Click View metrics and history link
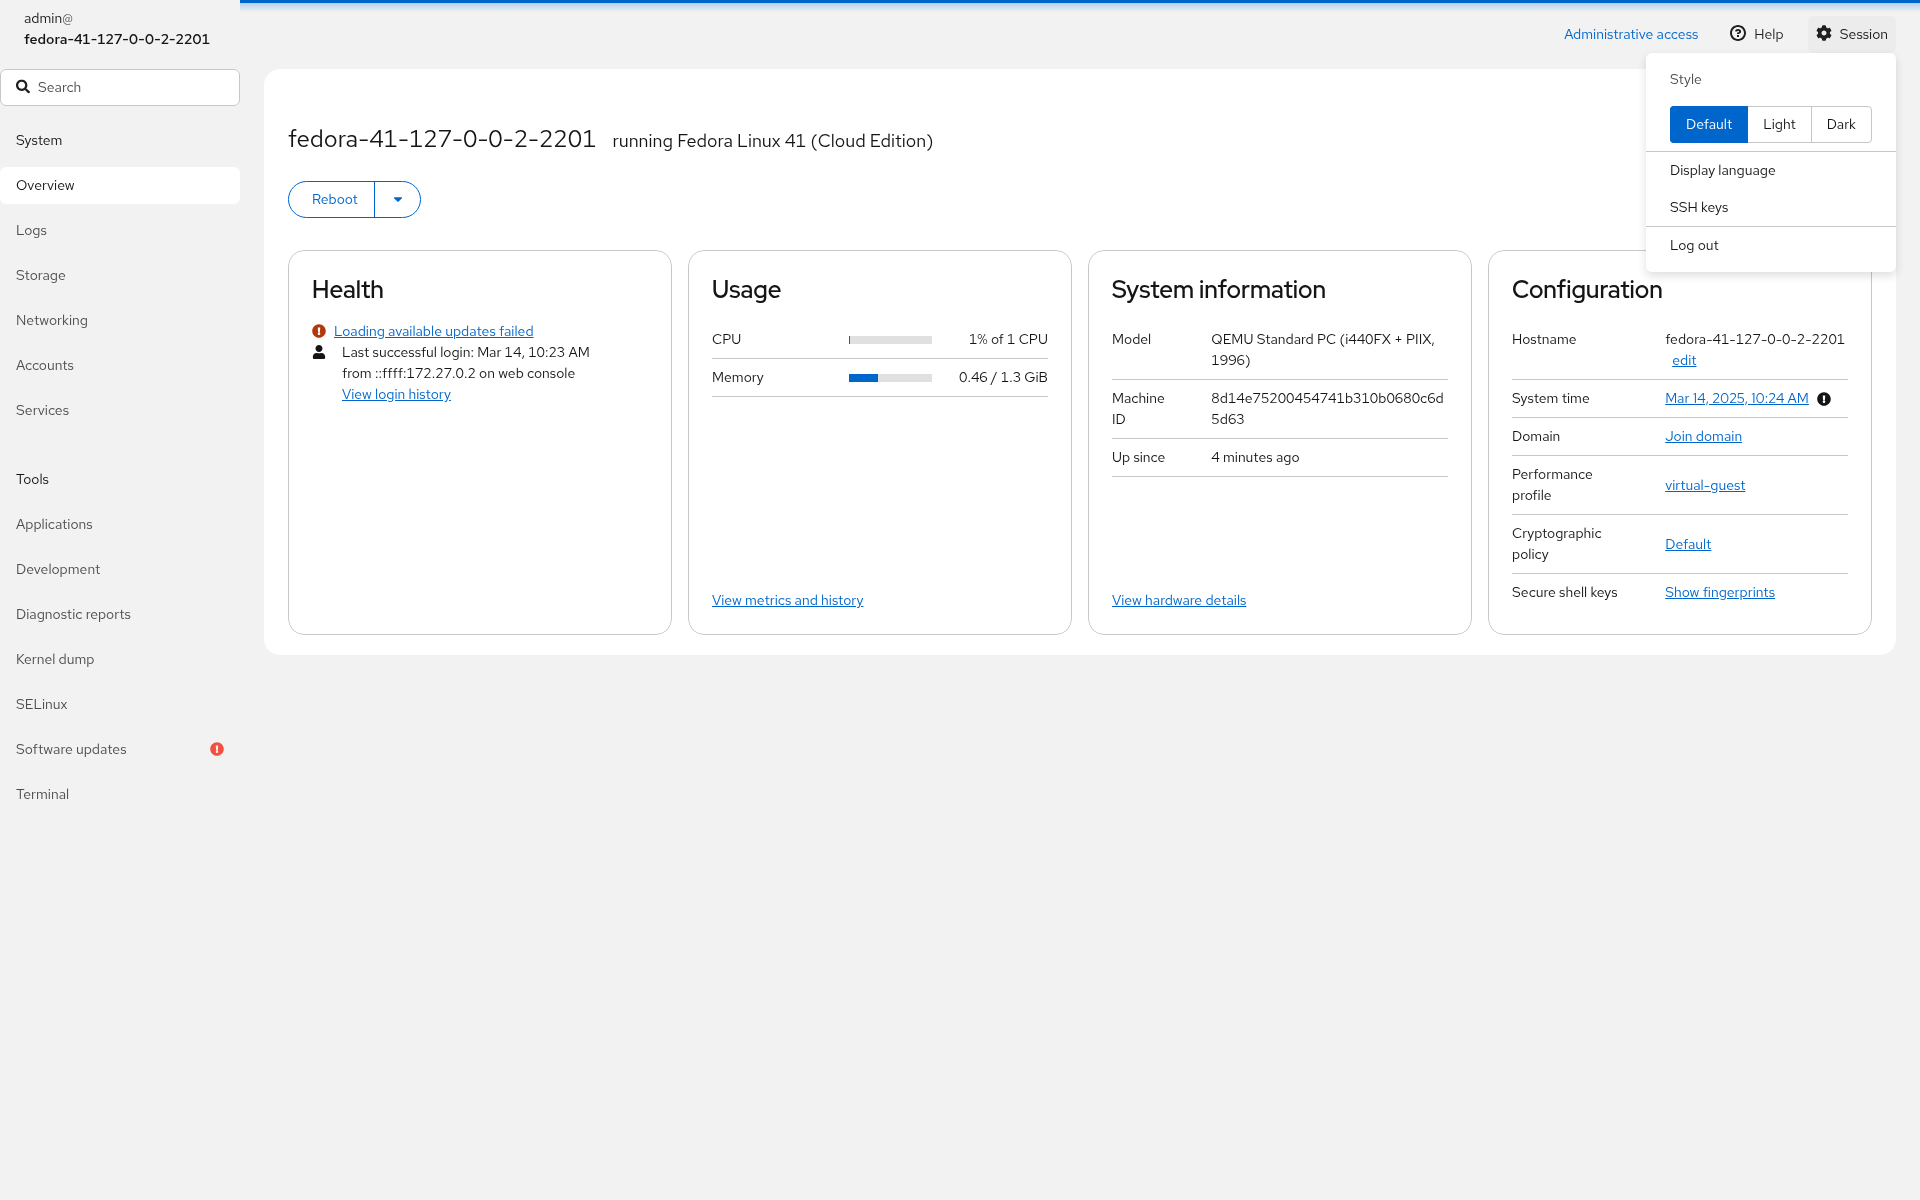This screenshot has width=1920, height=1200. [x=787, y=600]
